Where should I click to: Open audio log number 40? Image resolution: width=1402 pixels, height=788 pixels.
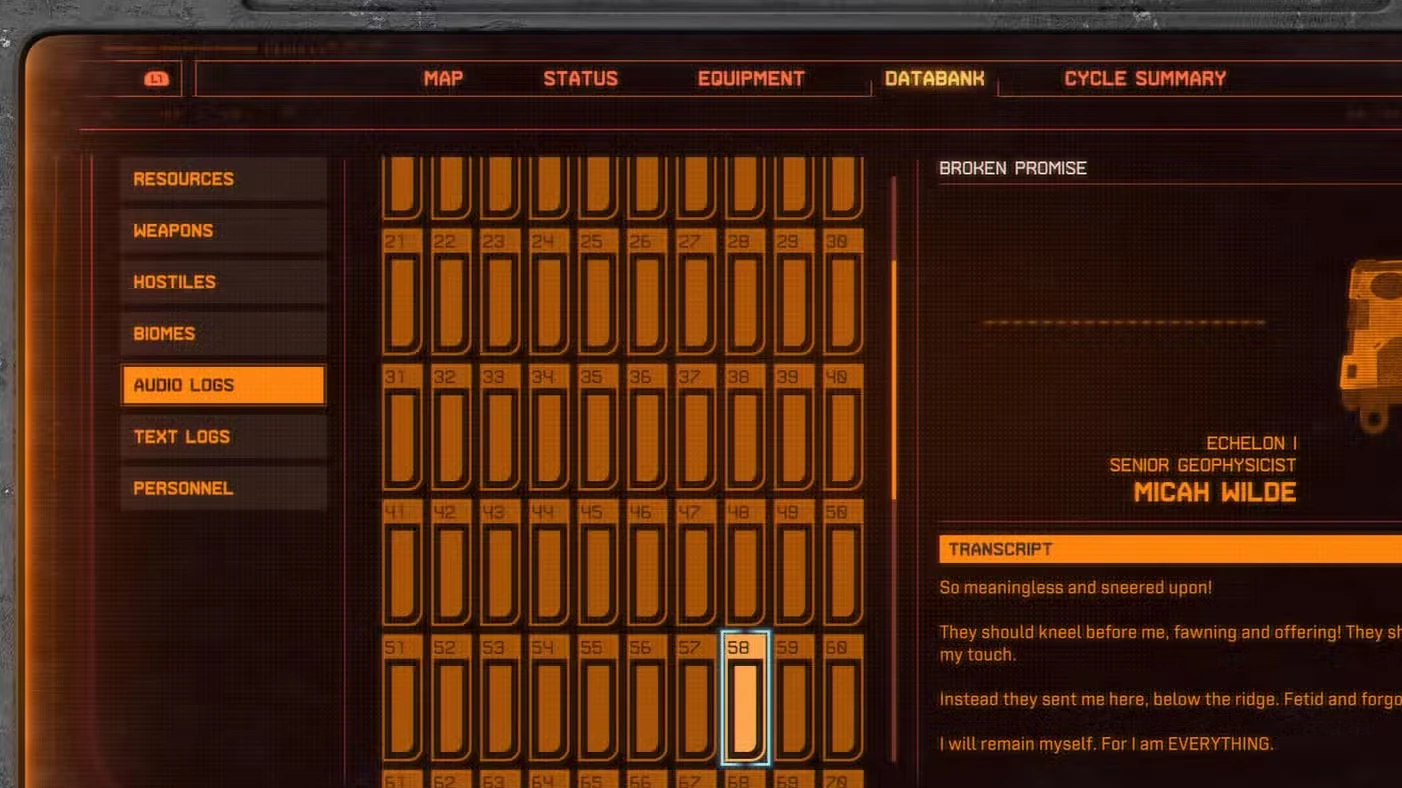[843, 428]
